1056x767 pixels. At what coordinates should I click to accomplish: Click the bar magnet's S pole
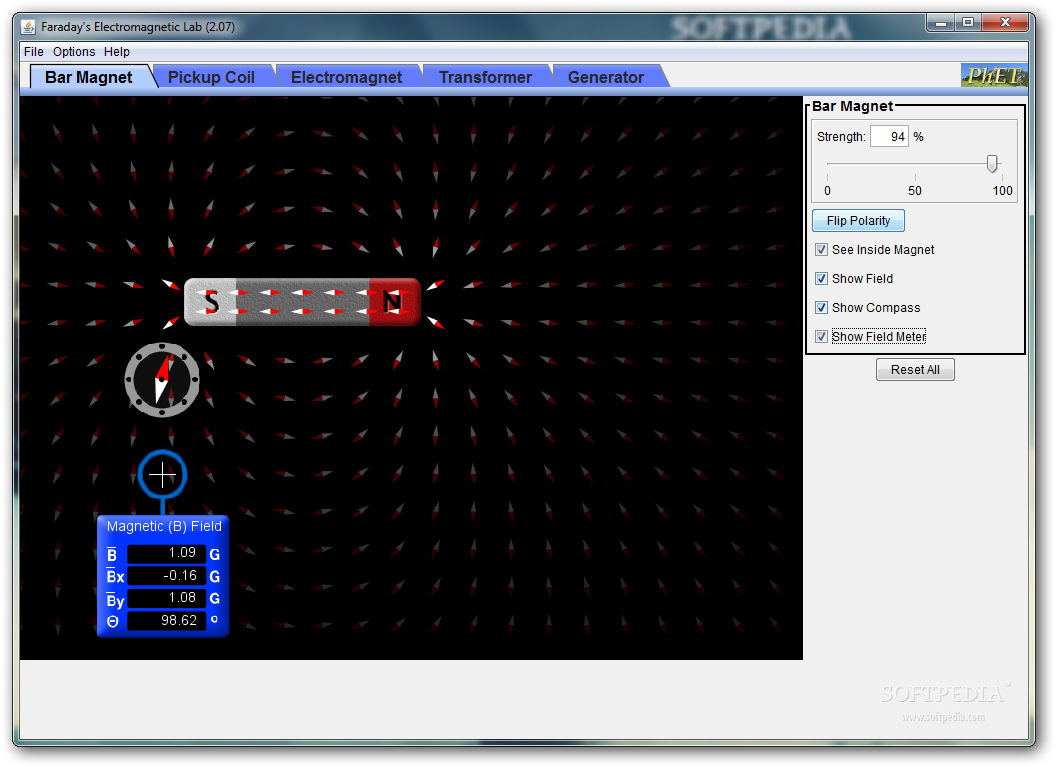pyautogui.click(x=211, y=302)
